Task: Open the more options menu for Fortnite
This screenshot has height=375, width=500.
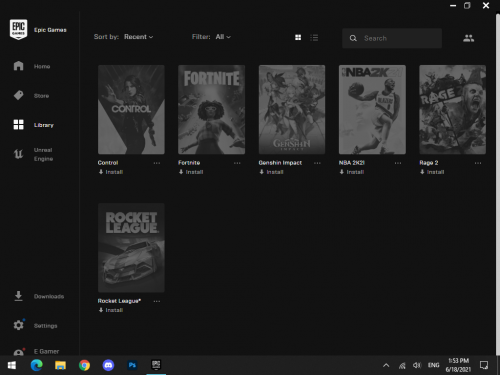Action: 237,163
